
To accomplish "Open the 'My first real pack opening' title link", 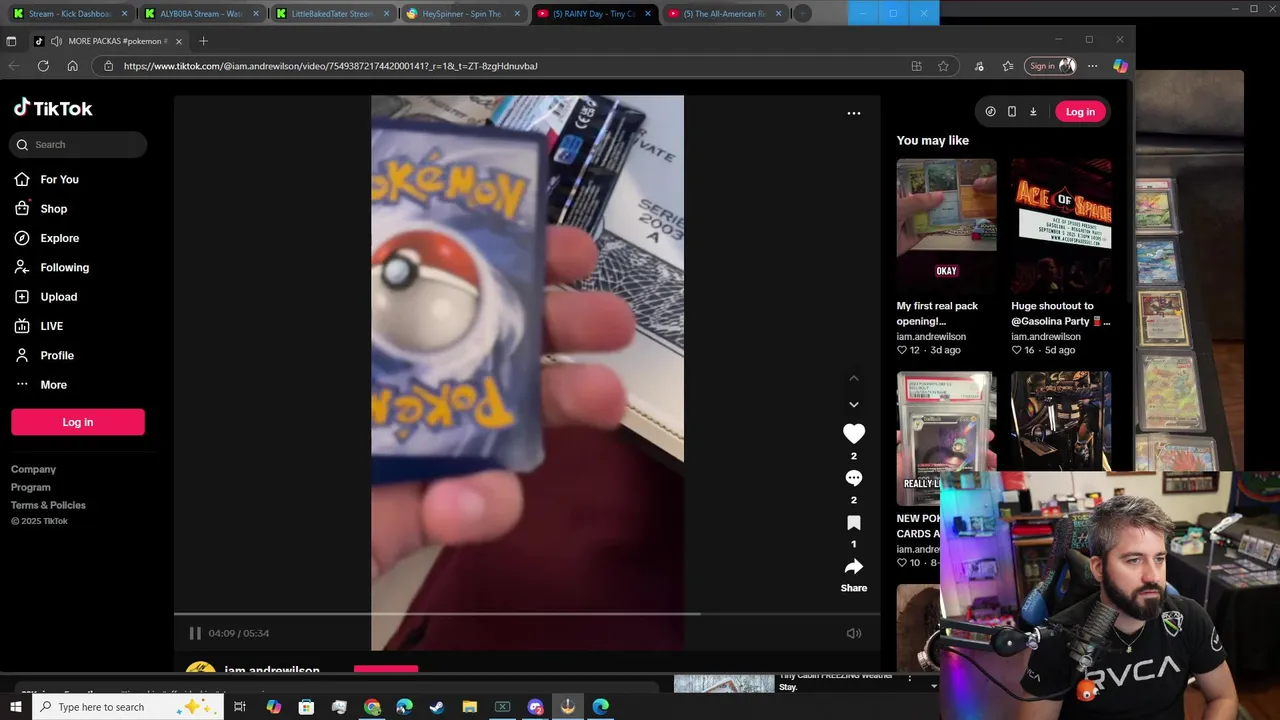I will [938, 313].
